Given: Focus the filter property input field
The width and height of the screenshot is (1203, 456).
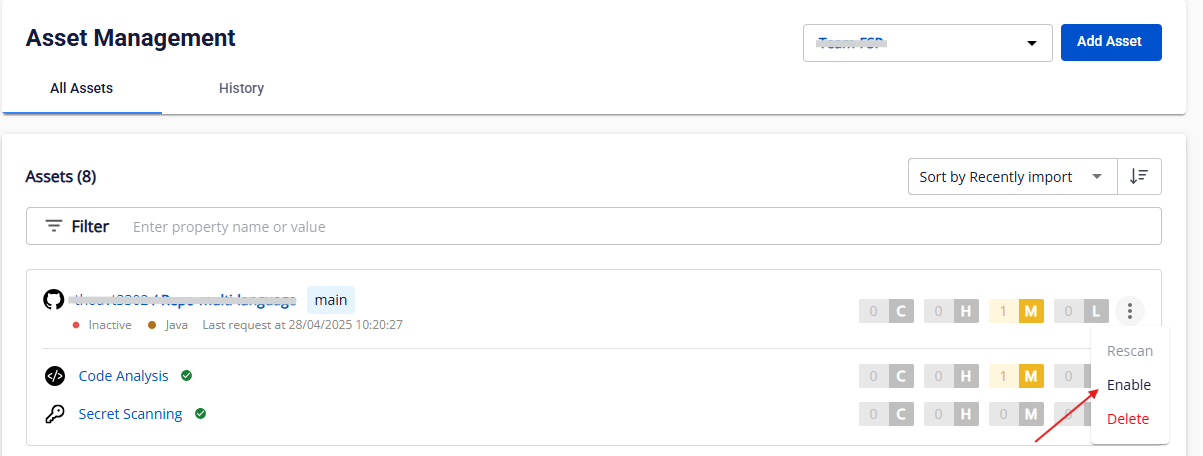Looking at the screenshot, I should pos(640,227).
